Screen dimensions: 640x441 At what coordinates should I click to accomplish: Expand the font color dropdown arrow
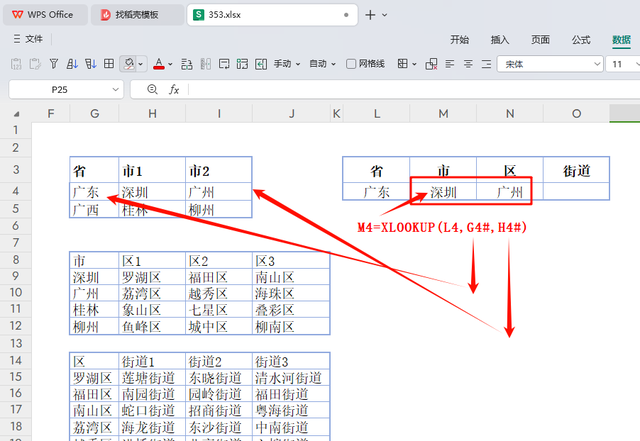pyautogui.click(x=170, y=64)
